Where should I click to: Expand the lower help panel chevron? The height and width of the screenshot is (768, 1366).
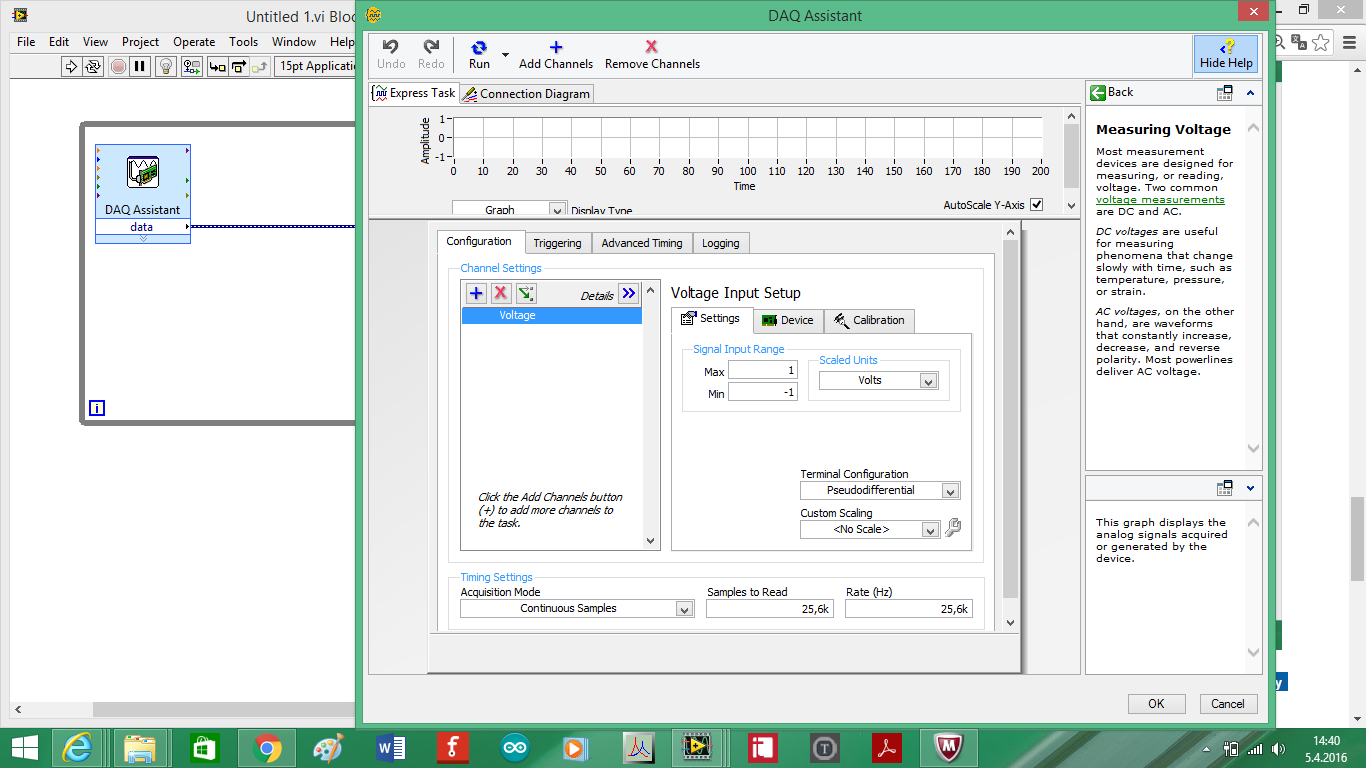[x=1250, y=488]
